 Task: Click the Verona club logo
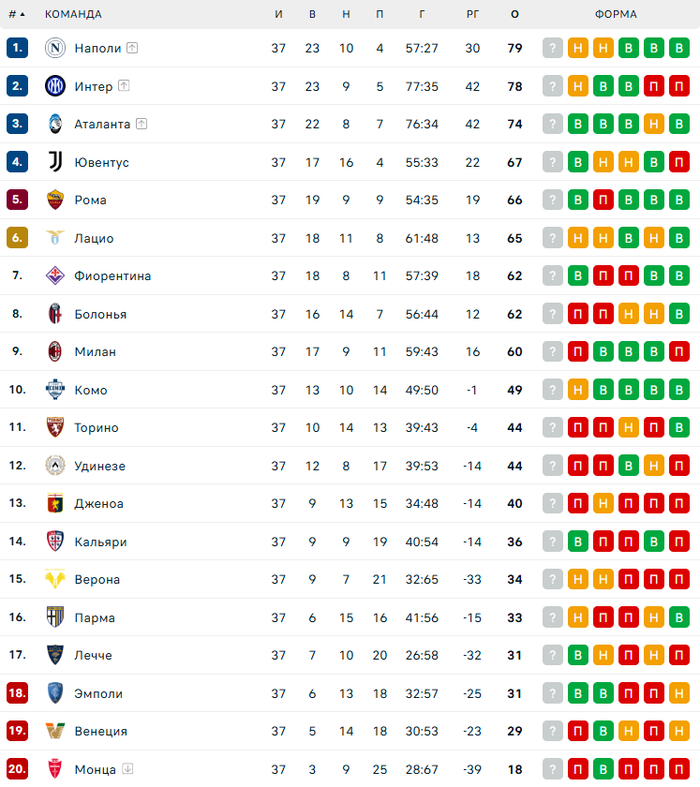[55, 579]
